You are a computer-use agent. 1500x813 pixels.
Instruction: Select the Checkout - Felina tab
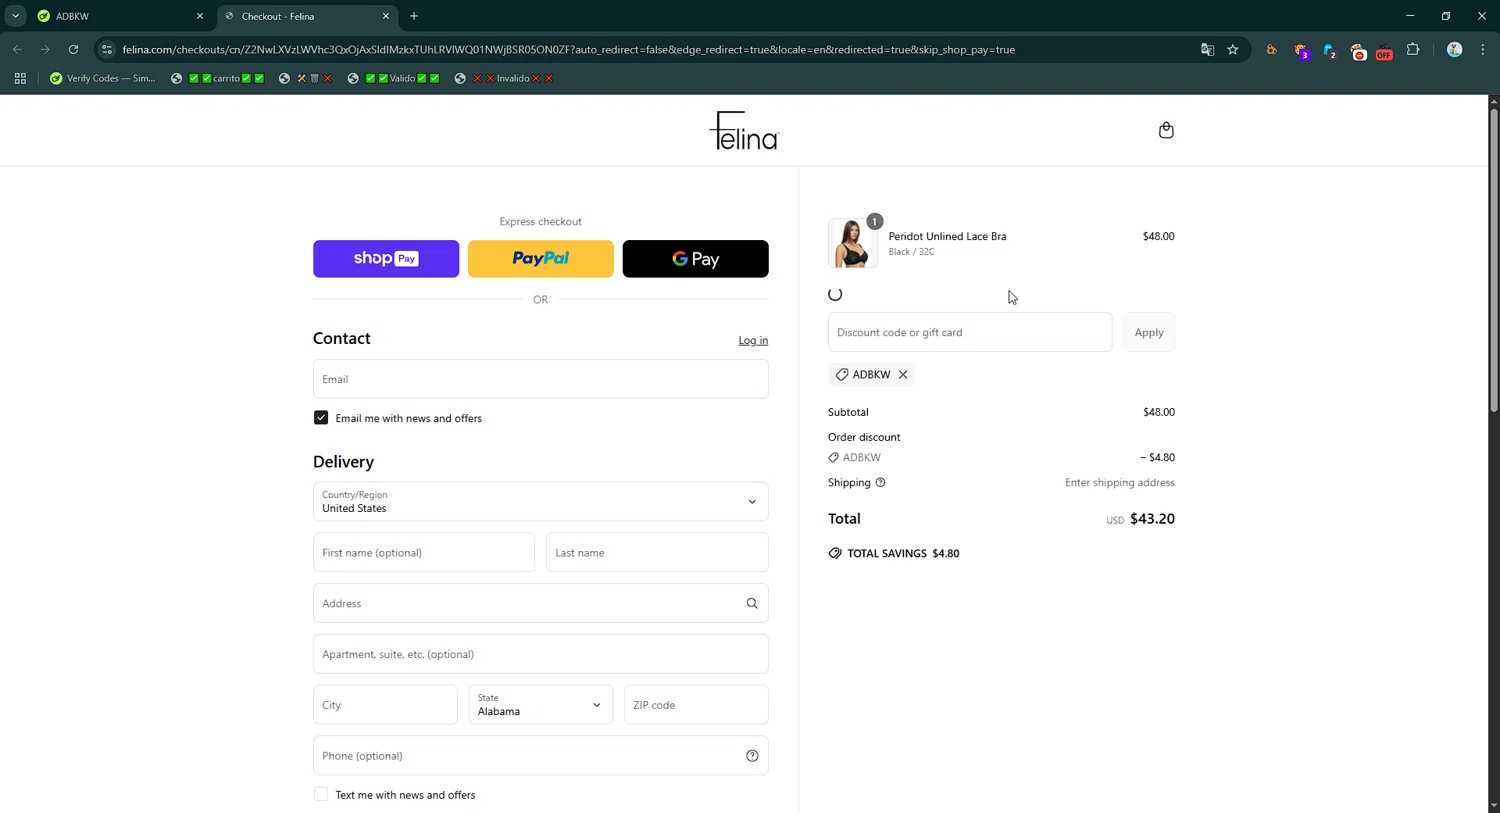[x=307, y=16]
